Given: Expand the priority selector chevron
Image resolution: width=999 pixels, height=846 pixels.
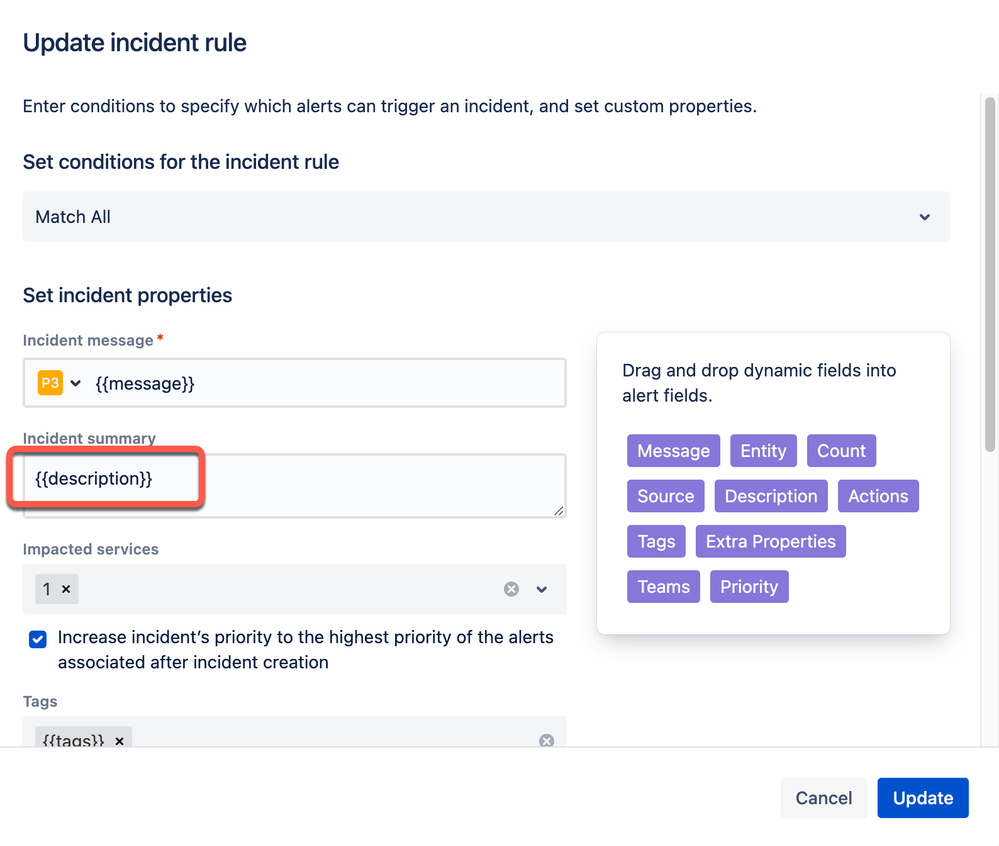Looking at the screenshot, I should pyautogui.click(x=76, y=383).
